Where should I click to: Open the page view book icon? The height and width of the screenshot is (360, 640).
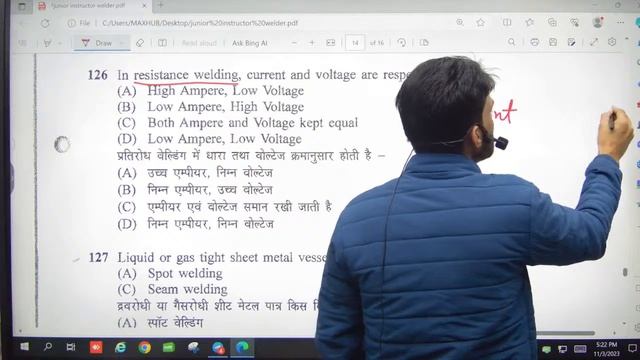point(162,43)
